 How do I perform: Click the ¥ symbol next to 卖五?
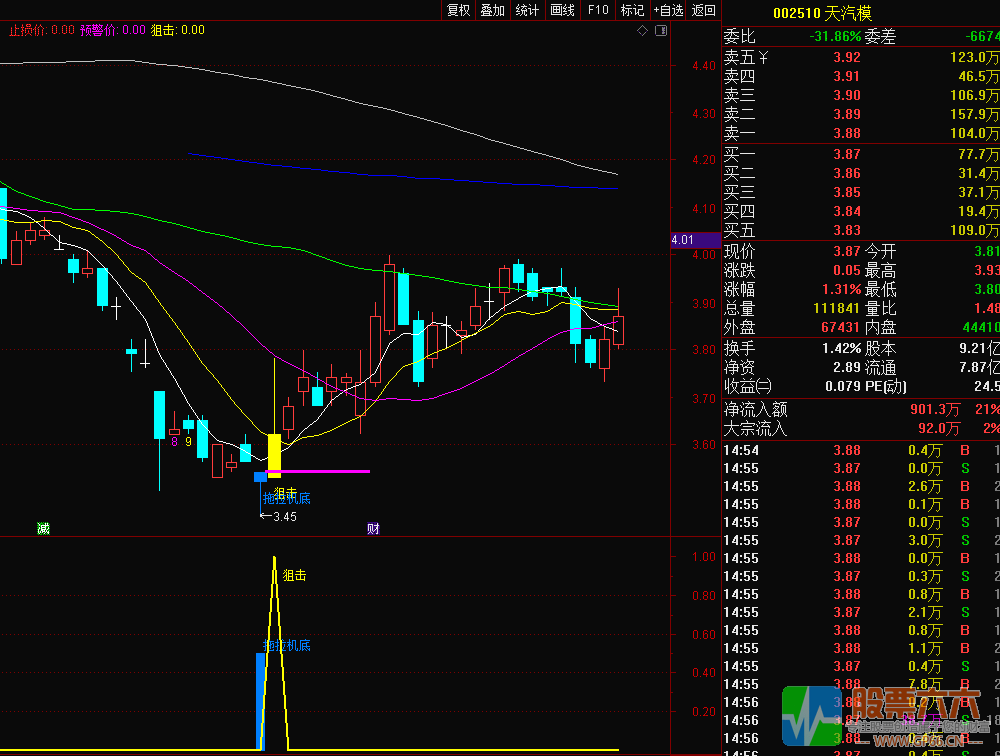[x=763, y=57]
